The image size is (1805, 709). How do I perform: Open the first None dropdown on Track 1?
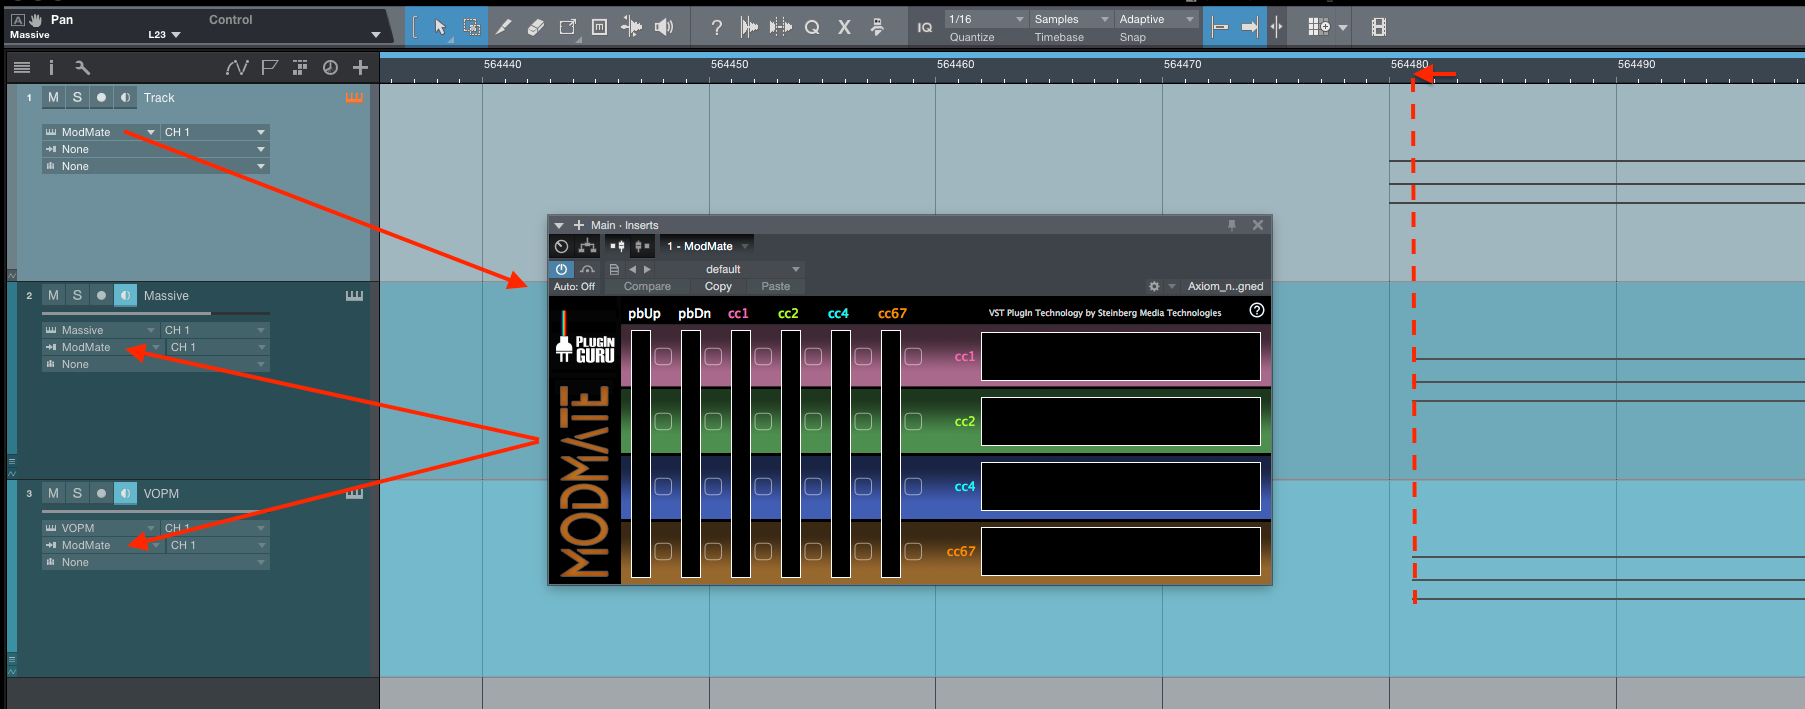155,149
